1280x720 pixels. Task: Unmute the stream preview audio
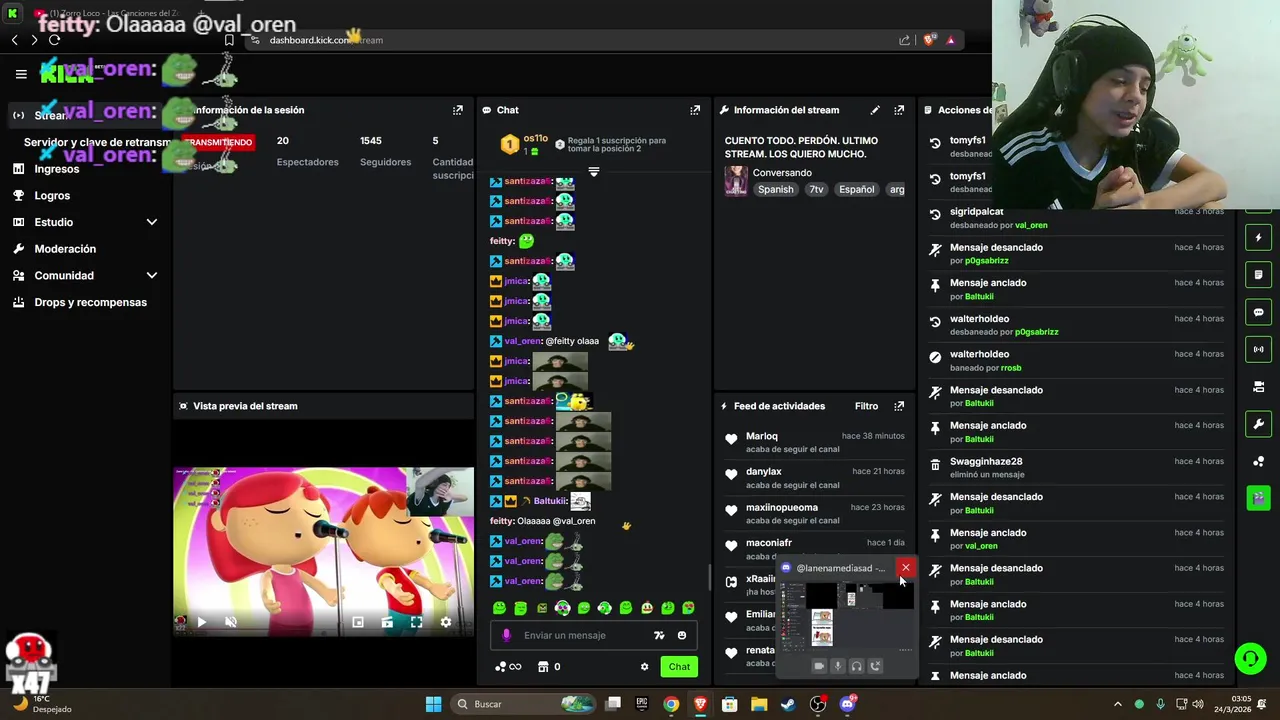tap(230, 622)
